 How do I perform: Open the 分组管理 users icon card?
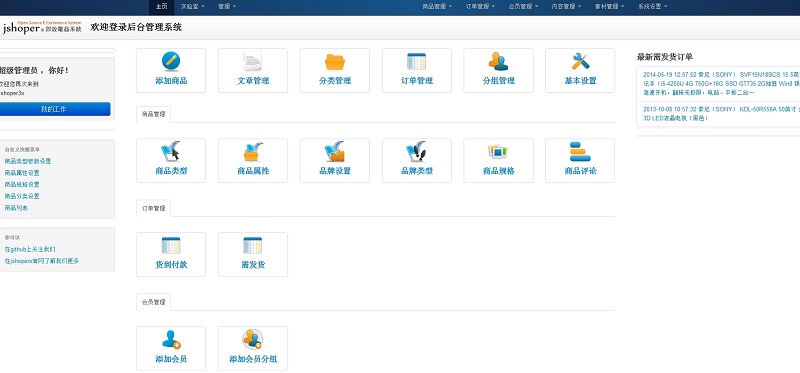coord(498,70)
